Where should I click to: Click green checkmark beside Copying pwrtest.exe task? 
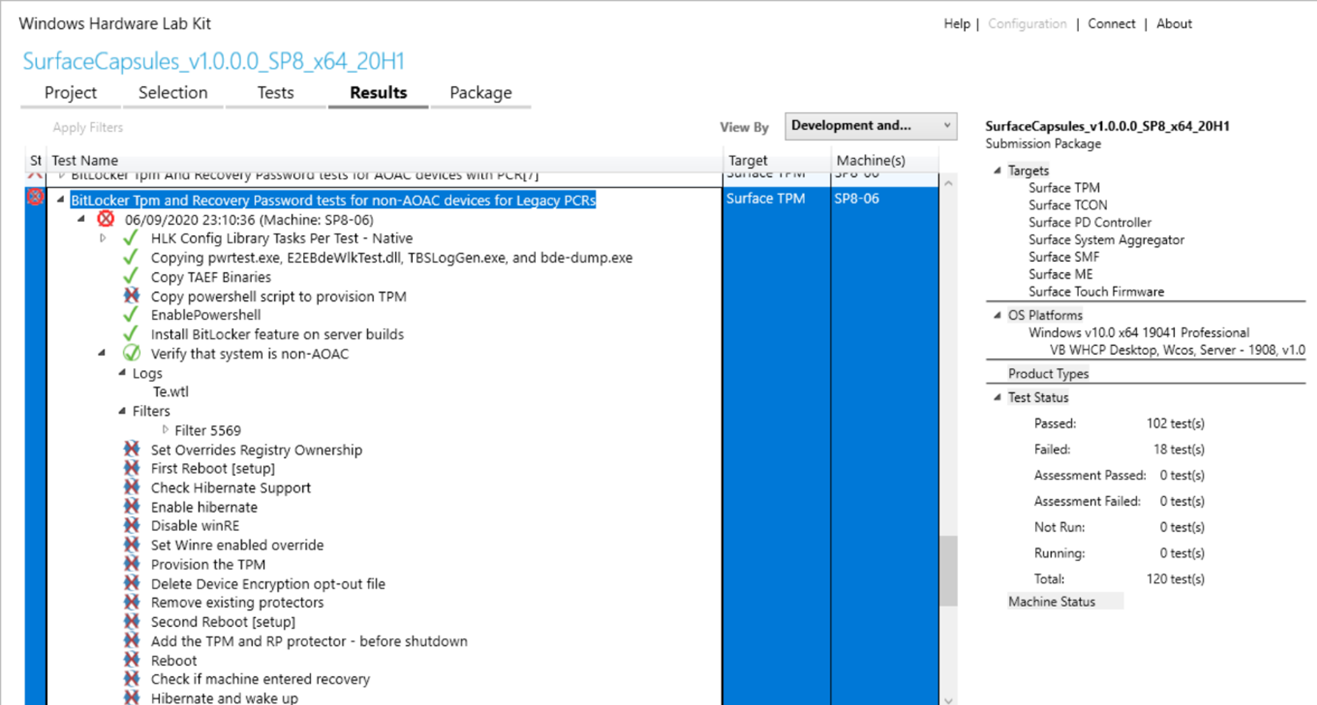pyautogui.click(x=130, y=257)
